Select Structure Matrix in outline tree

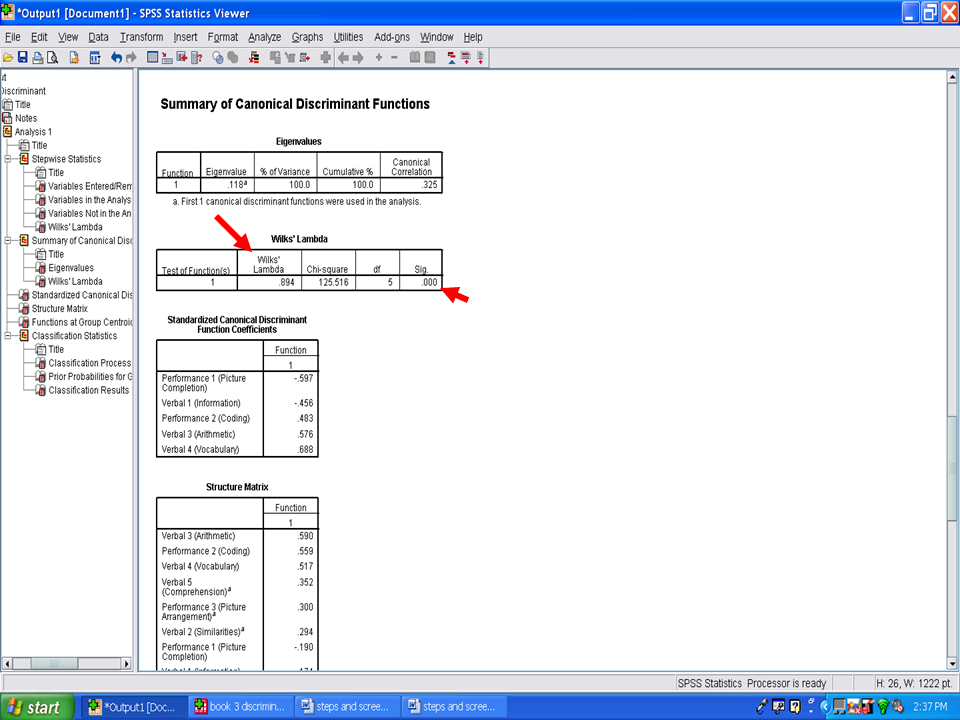[59, 309]
